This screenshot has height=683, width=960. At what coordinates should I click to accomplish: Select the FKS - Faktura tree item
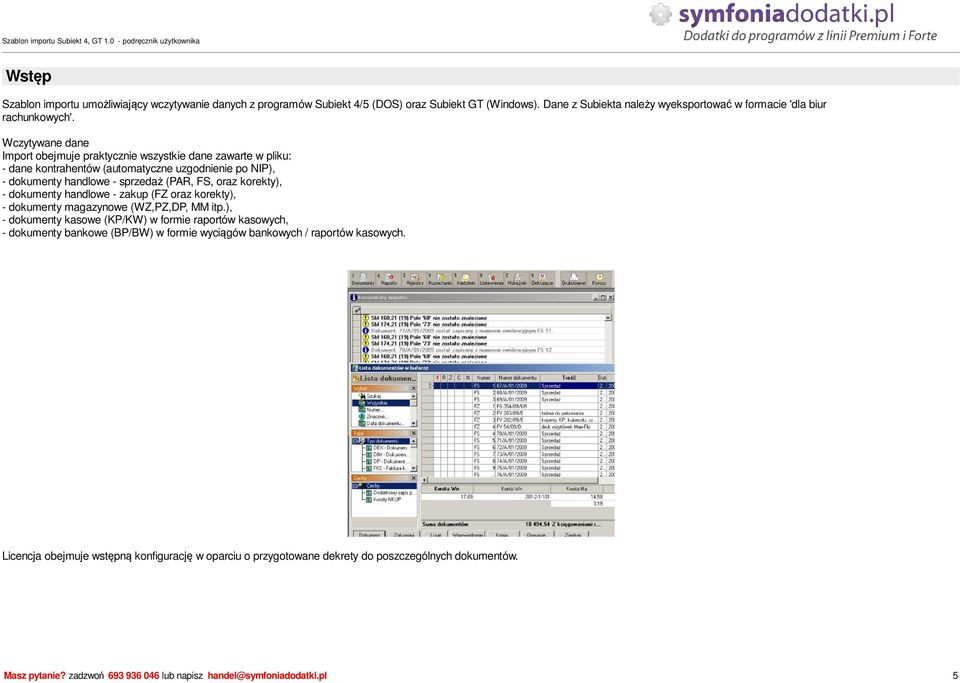pos(387,468)
